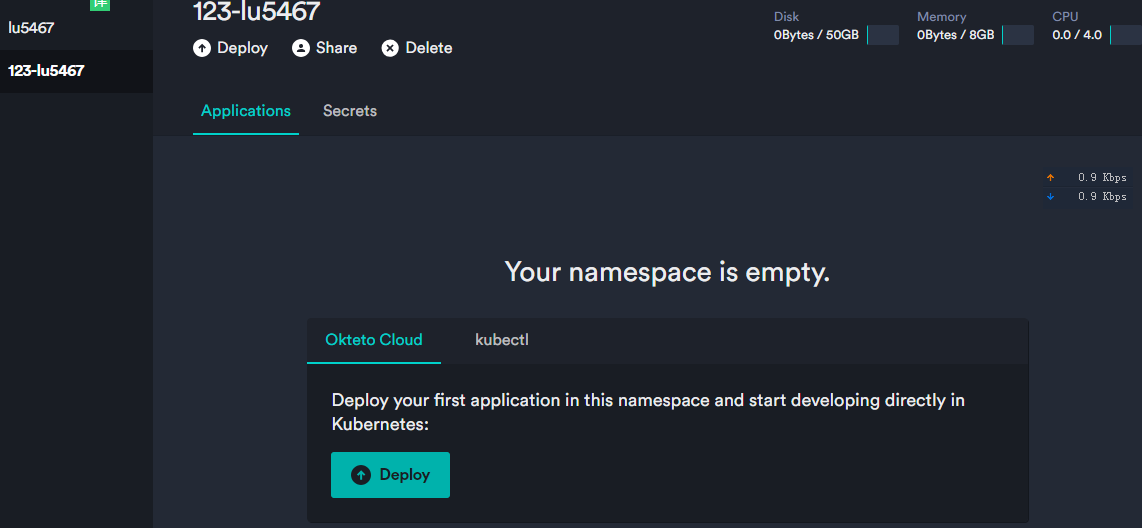Click the Disk label

coord(787,16)
